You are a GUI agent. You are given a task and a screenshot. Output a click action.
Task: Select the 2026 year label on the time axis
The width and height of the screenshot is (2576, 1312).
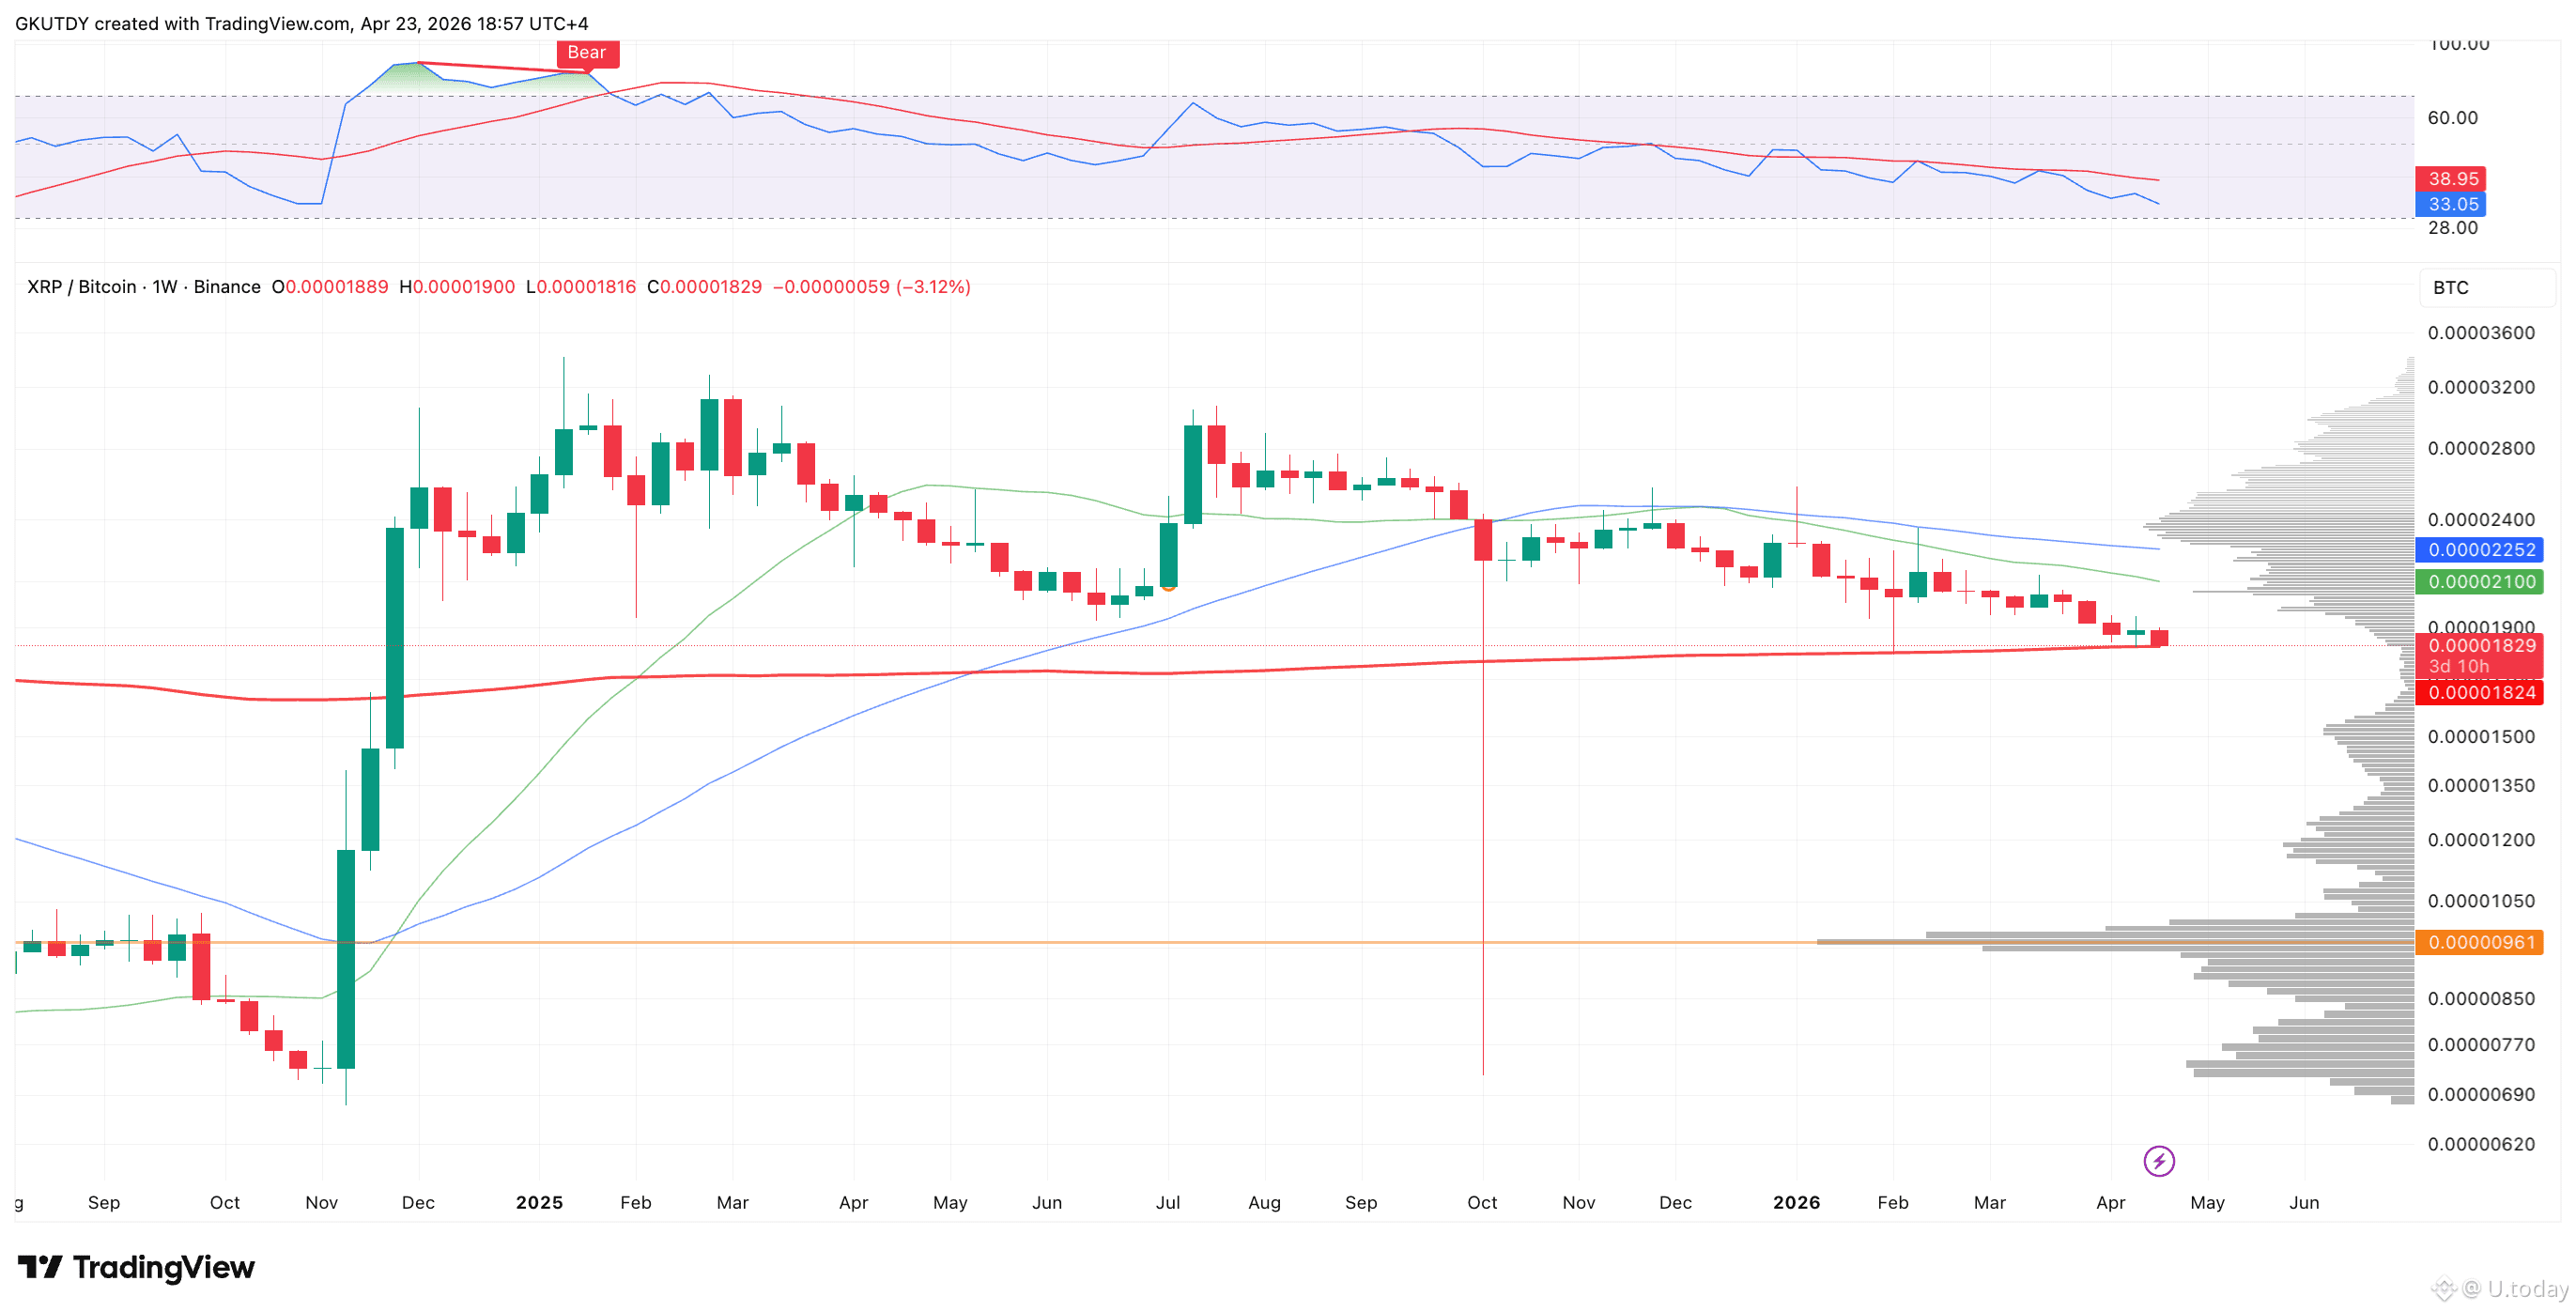coord(1799,1203)
